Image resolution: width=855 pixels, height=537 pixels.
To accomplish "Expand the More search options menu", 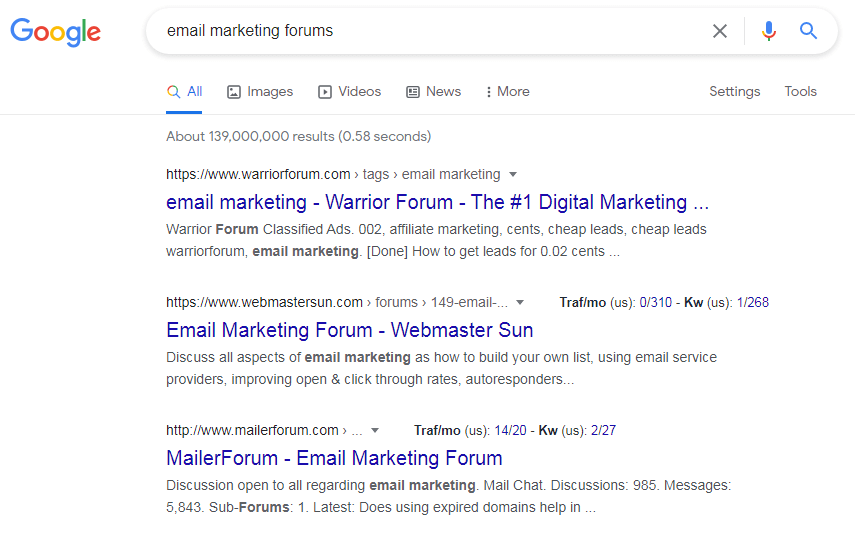I will (508, 92).
